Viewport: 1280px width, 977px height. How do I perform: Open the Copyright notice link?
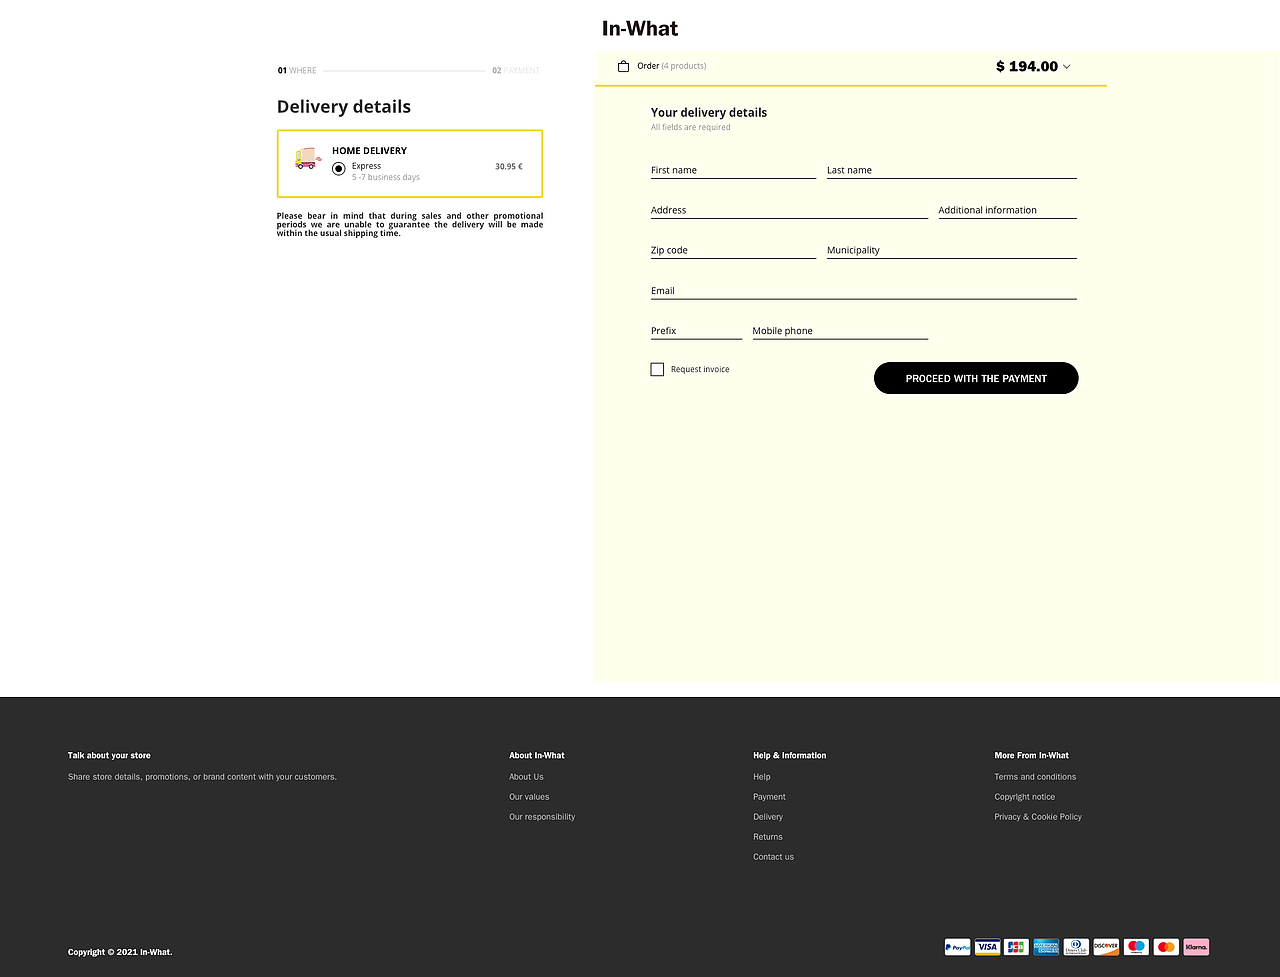(1024, 797)
